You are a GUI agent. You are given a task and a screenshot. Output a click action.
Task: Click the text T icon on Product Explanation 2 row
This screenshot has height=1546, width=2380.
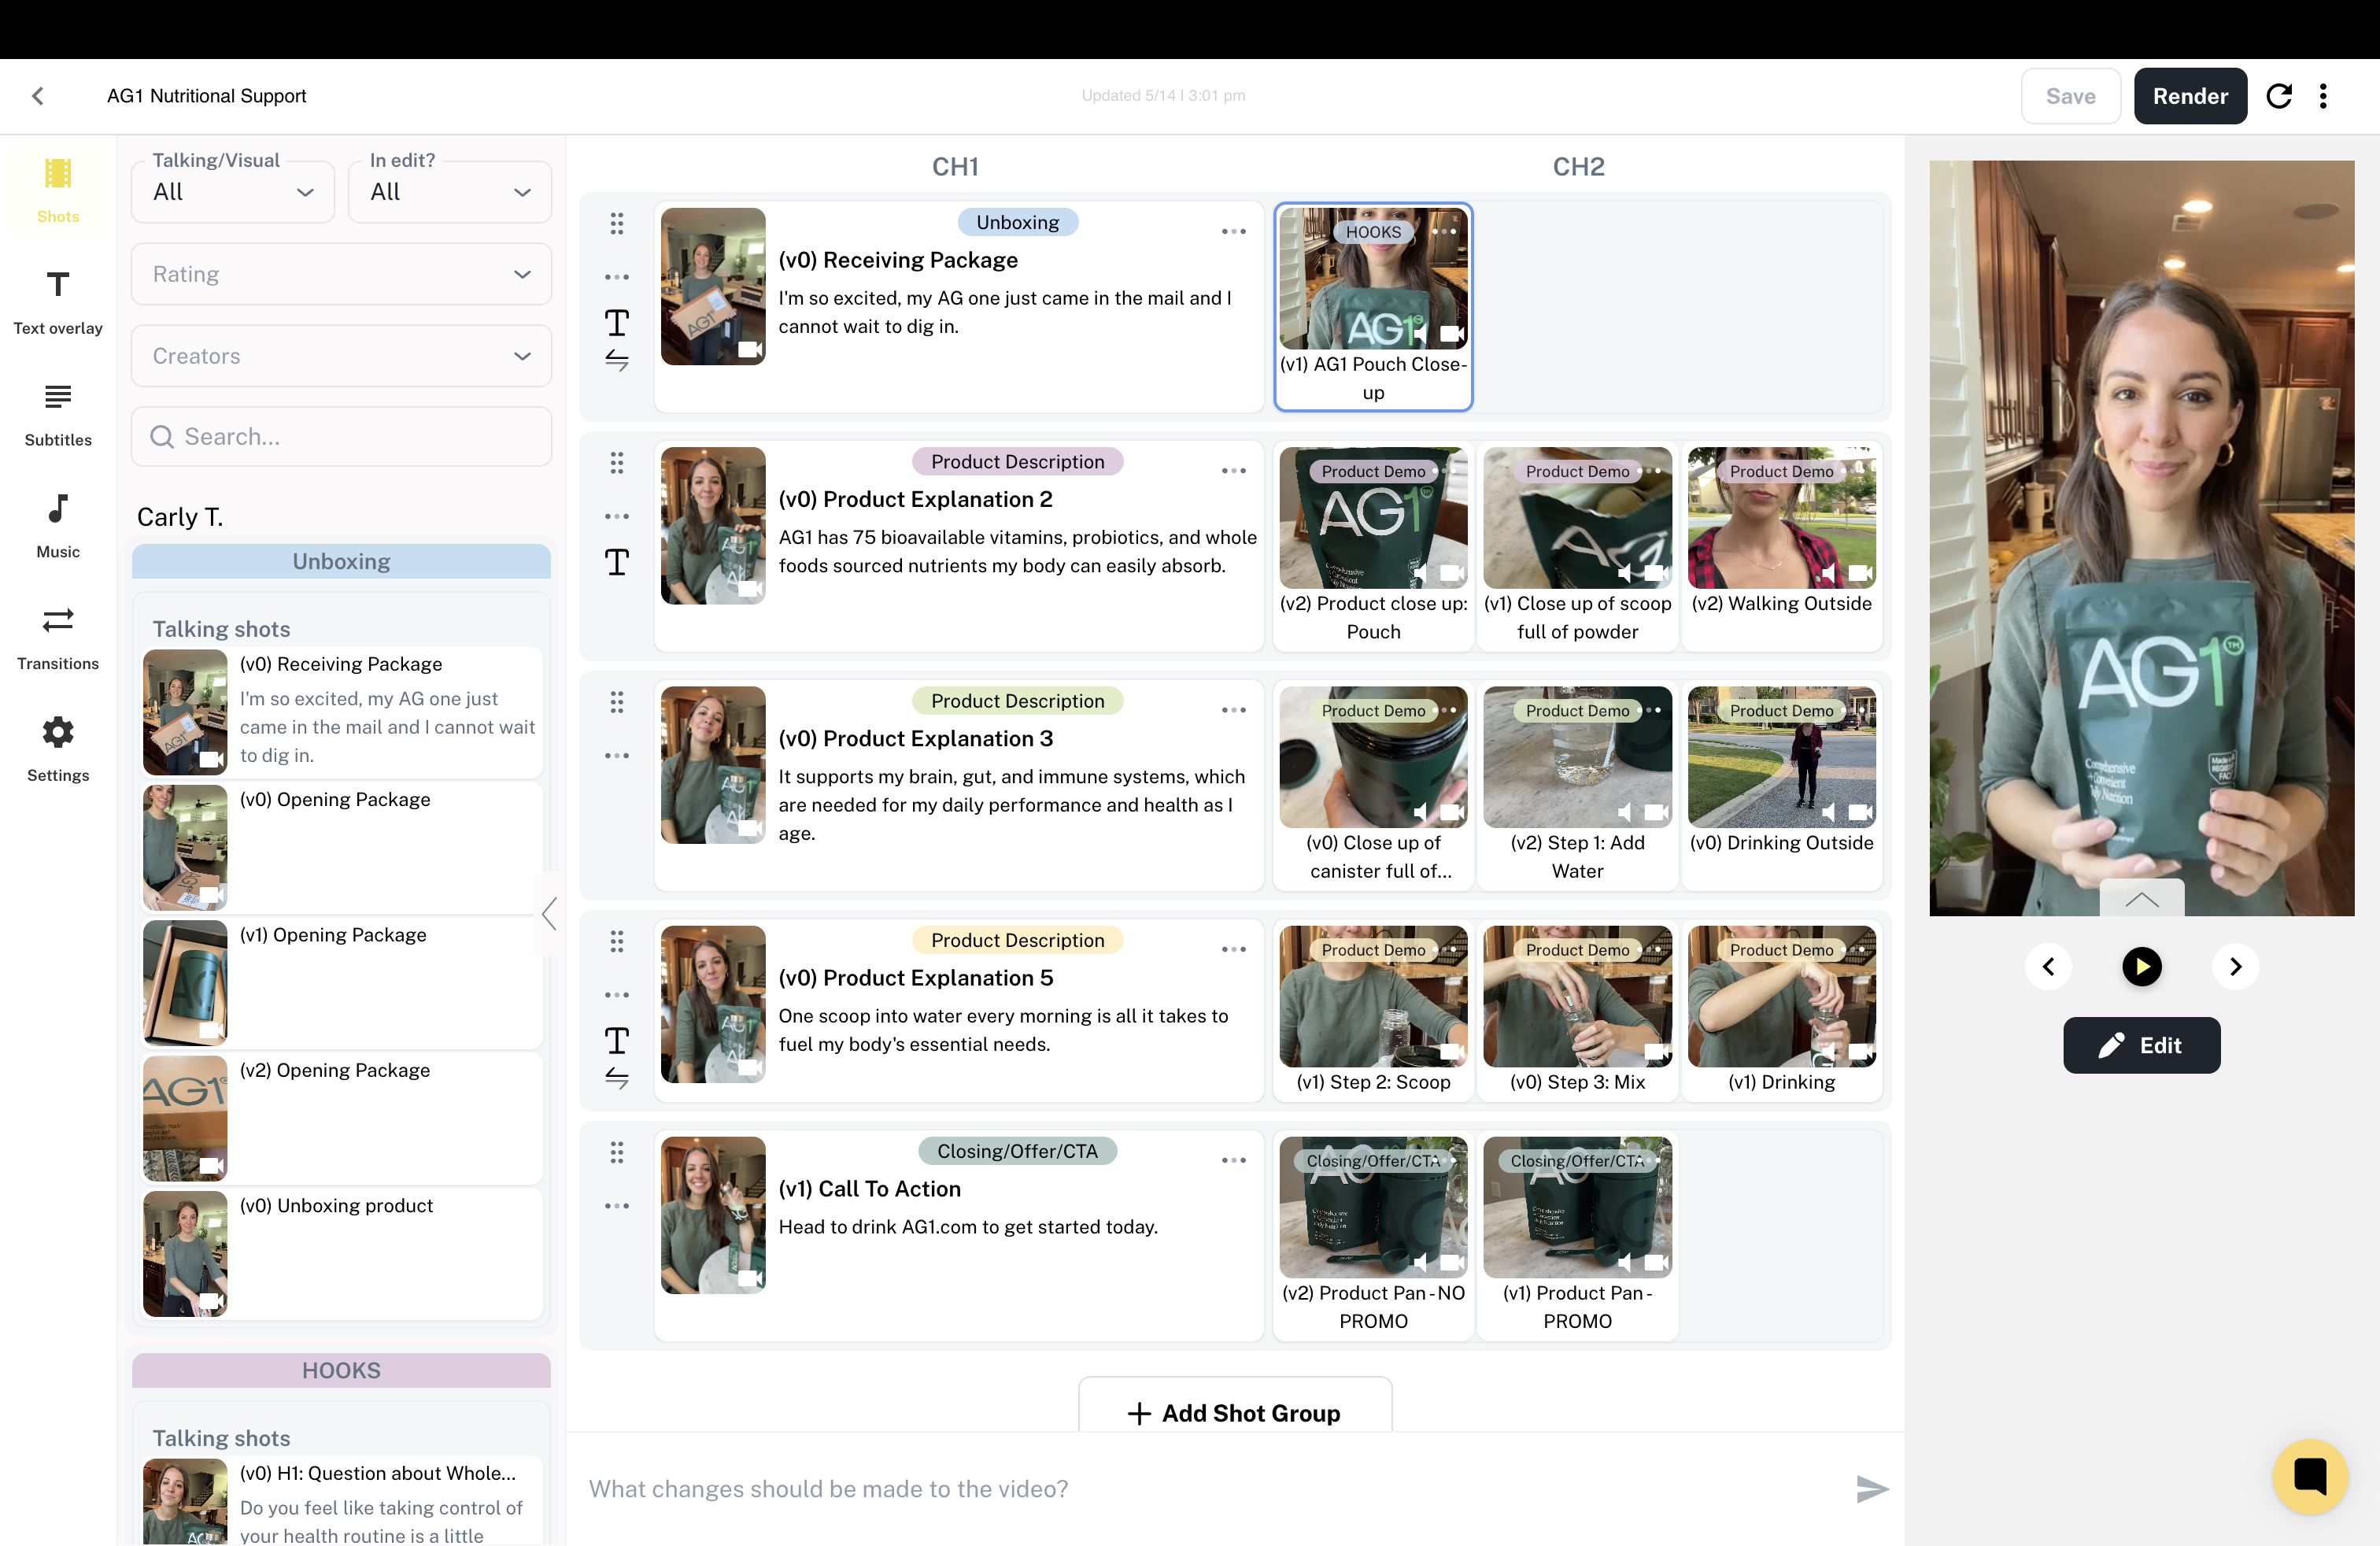pos(617,562)
